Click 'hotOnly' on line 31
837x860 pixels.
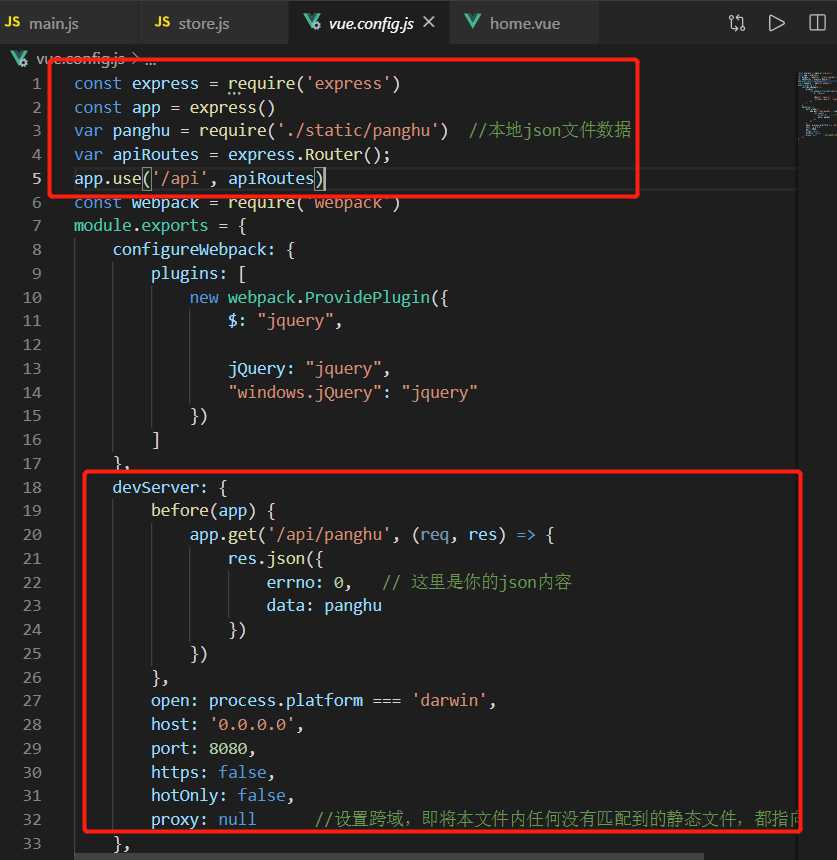184,796
